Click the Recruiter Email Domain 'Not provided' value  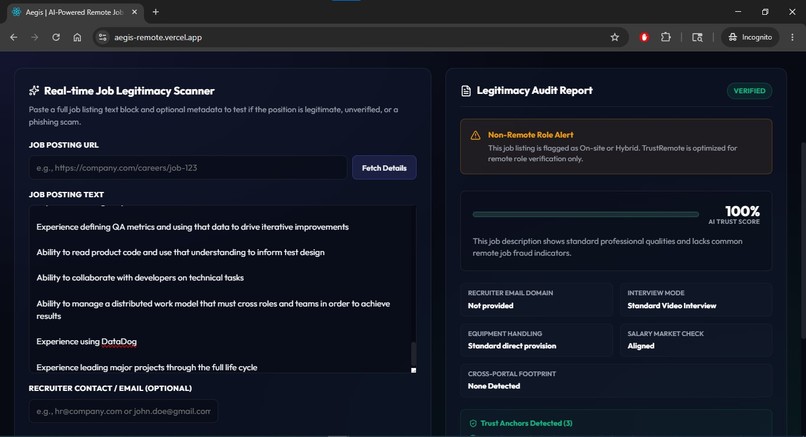[x=490, y=305]
